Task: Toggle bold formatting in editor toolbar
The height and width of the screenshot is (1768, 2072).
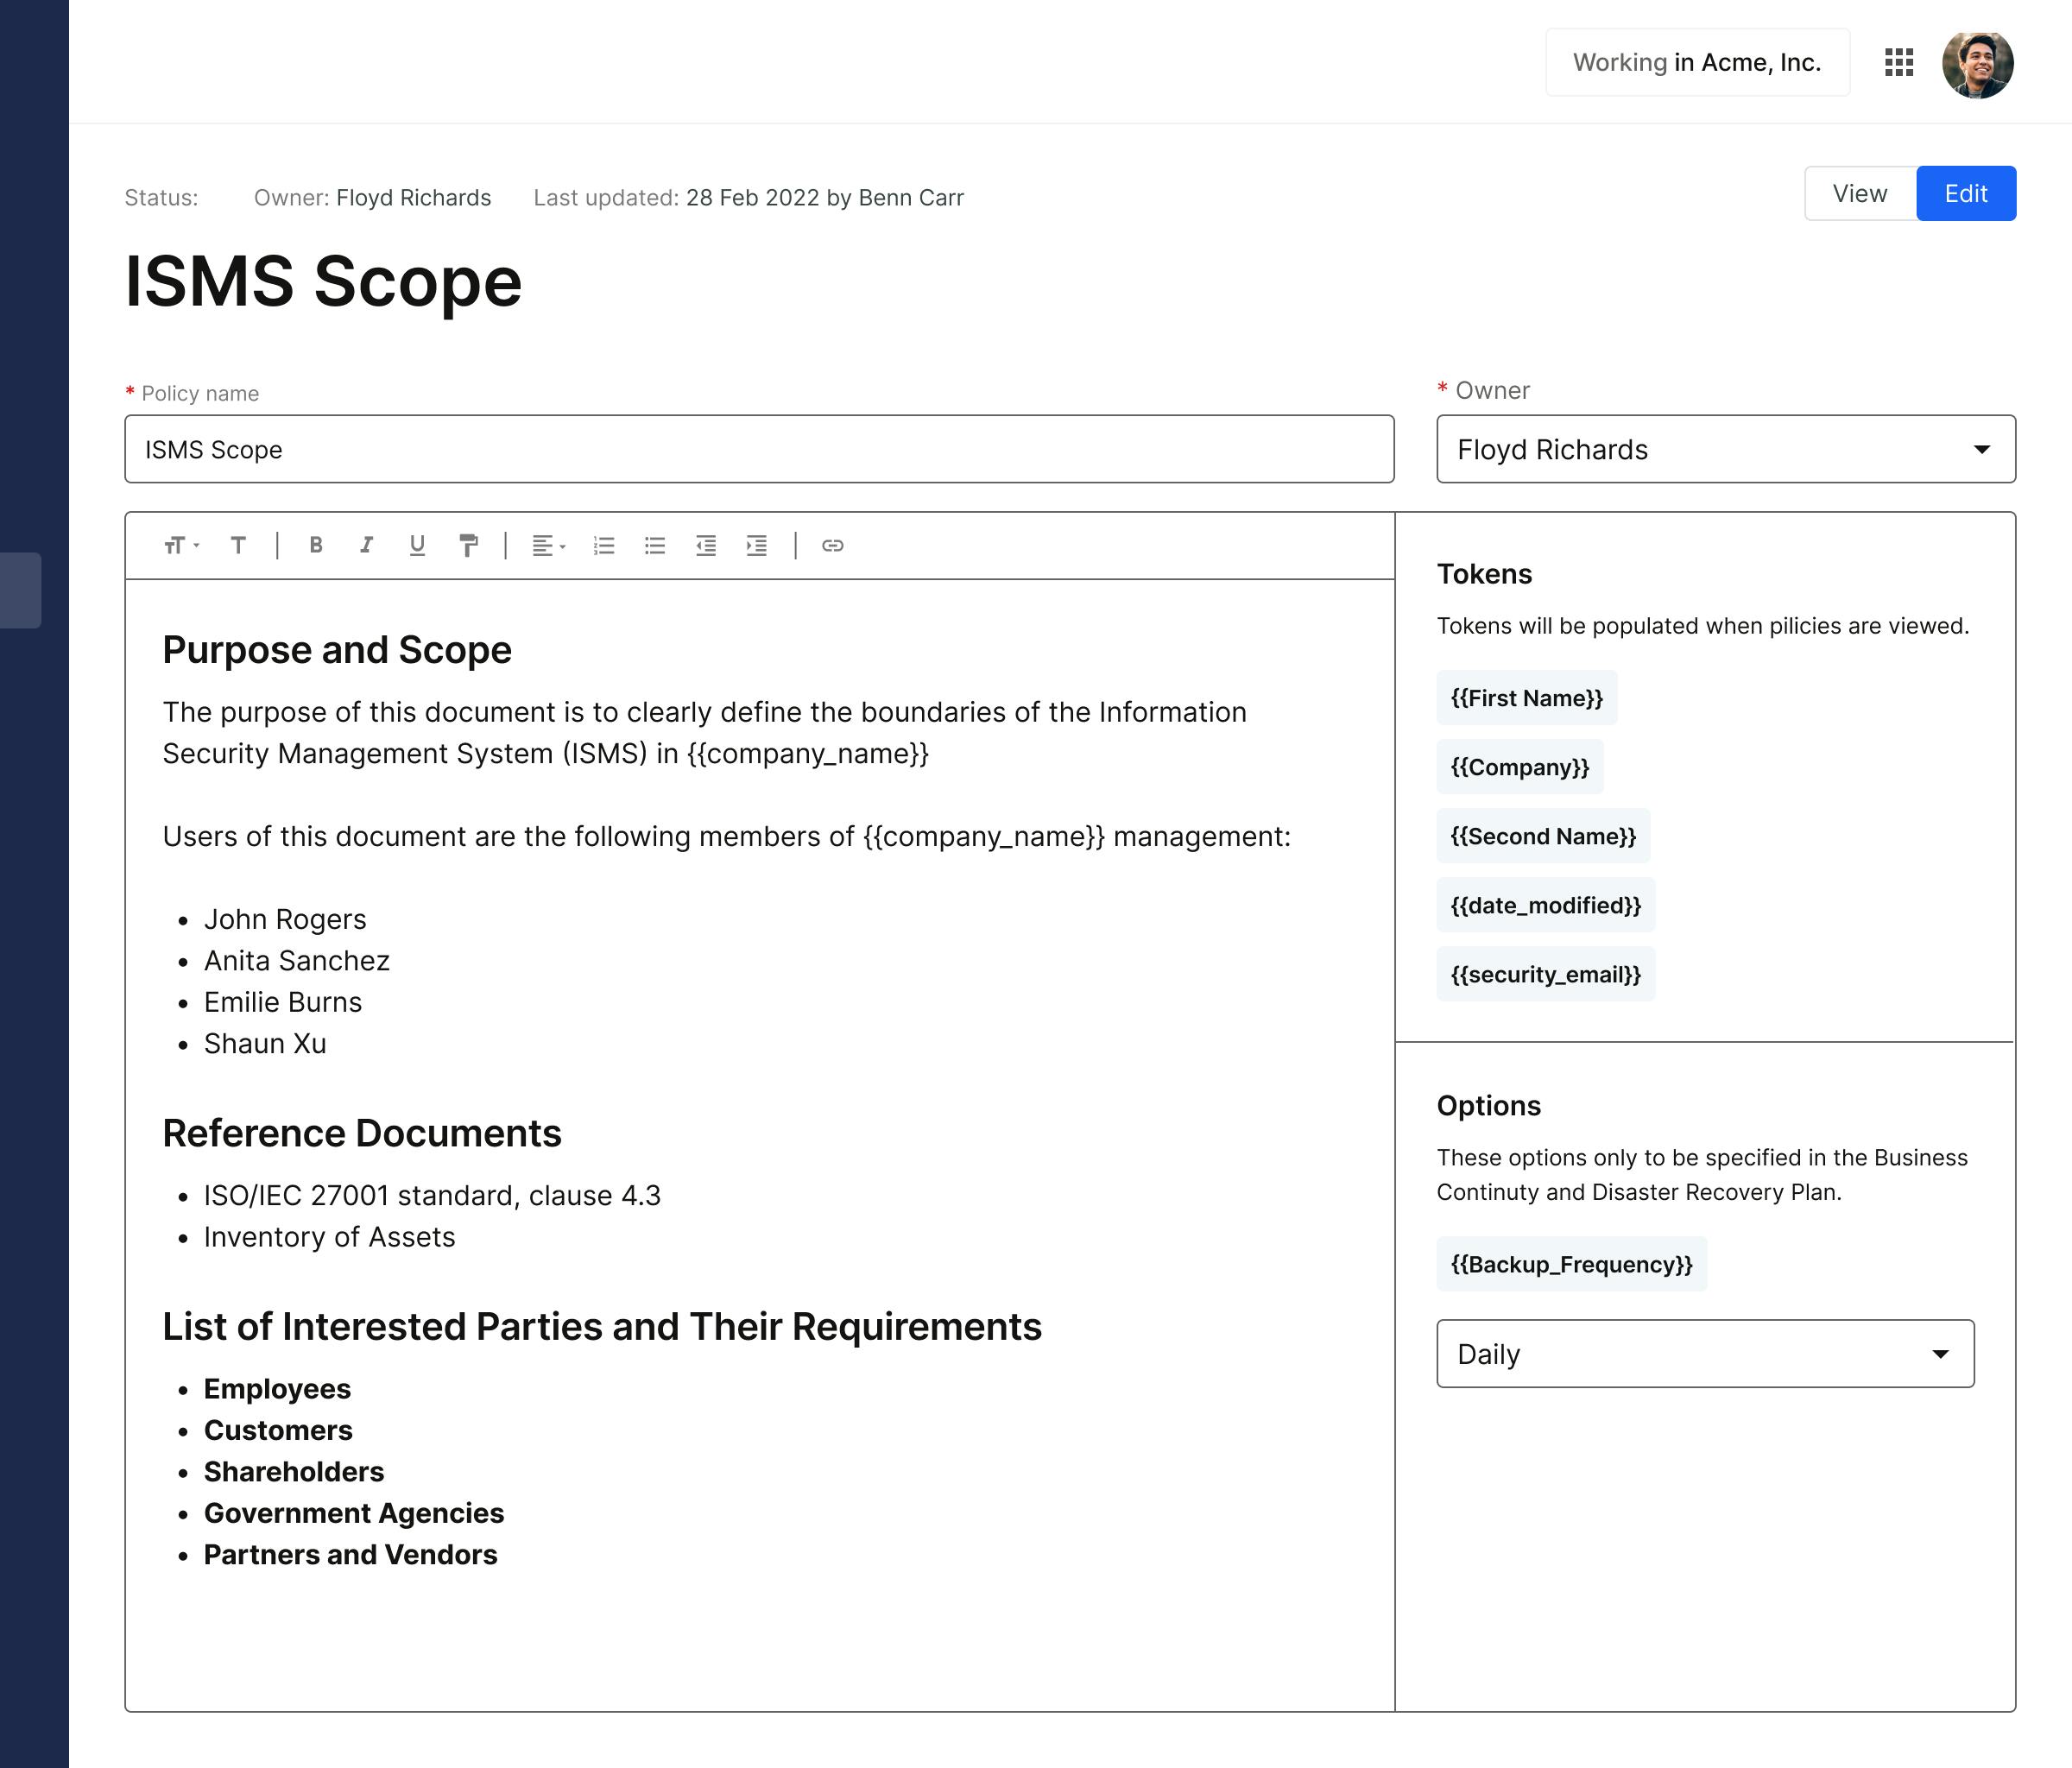Action: coord(316,545)
